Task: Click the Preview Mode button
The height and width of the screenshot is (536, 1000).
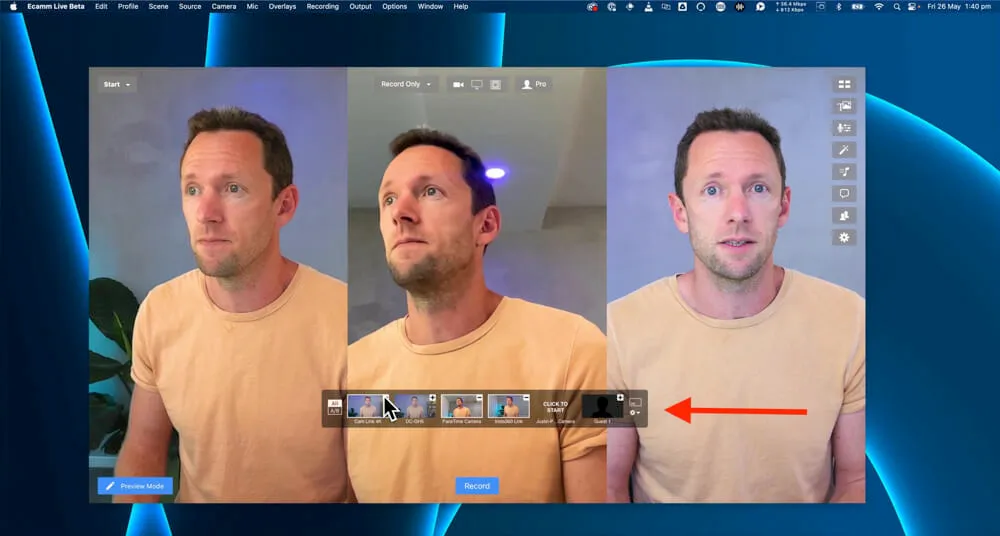Action: 135,486
